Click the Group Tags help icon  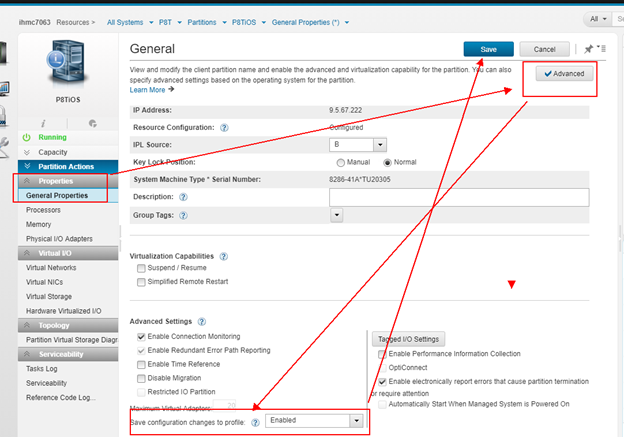183,215
